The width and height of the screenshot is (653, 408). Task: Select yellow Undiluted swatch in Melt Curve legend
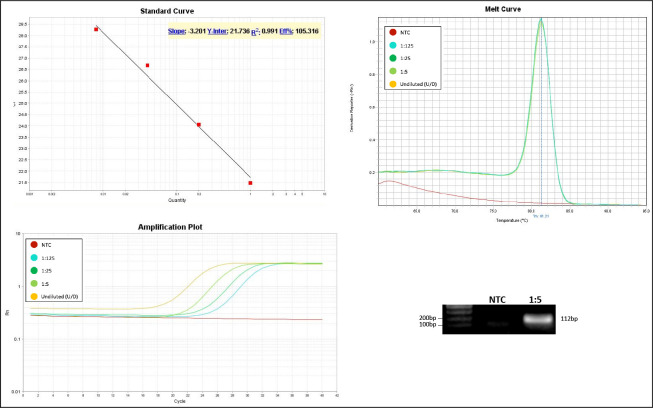click(x=391, y=85)
